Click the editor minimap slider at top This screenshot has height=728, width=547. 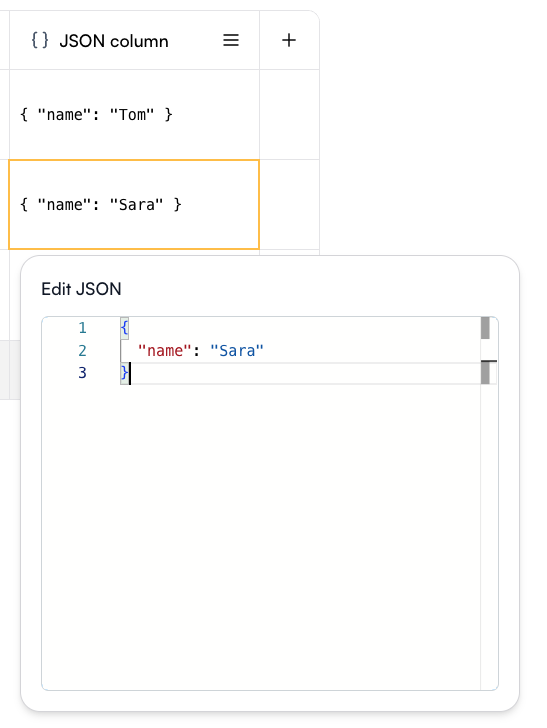pyautogui.click(x=485, y=328)
